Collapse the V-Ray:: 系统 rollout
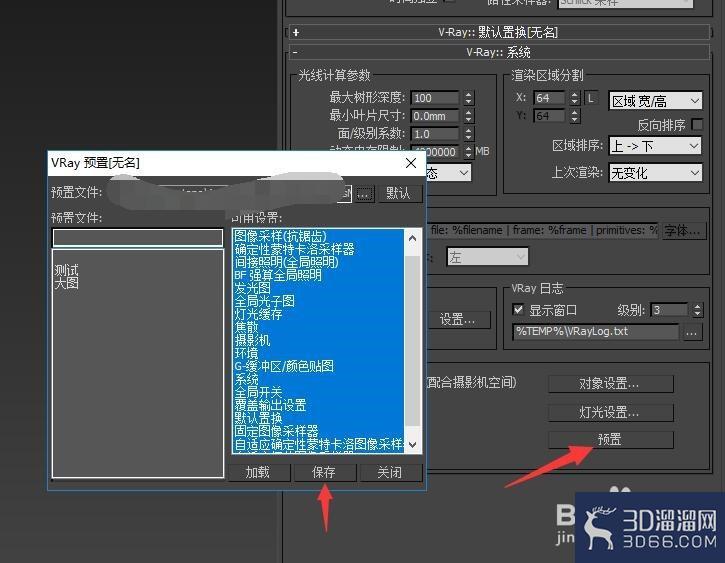 click(498, 52)
